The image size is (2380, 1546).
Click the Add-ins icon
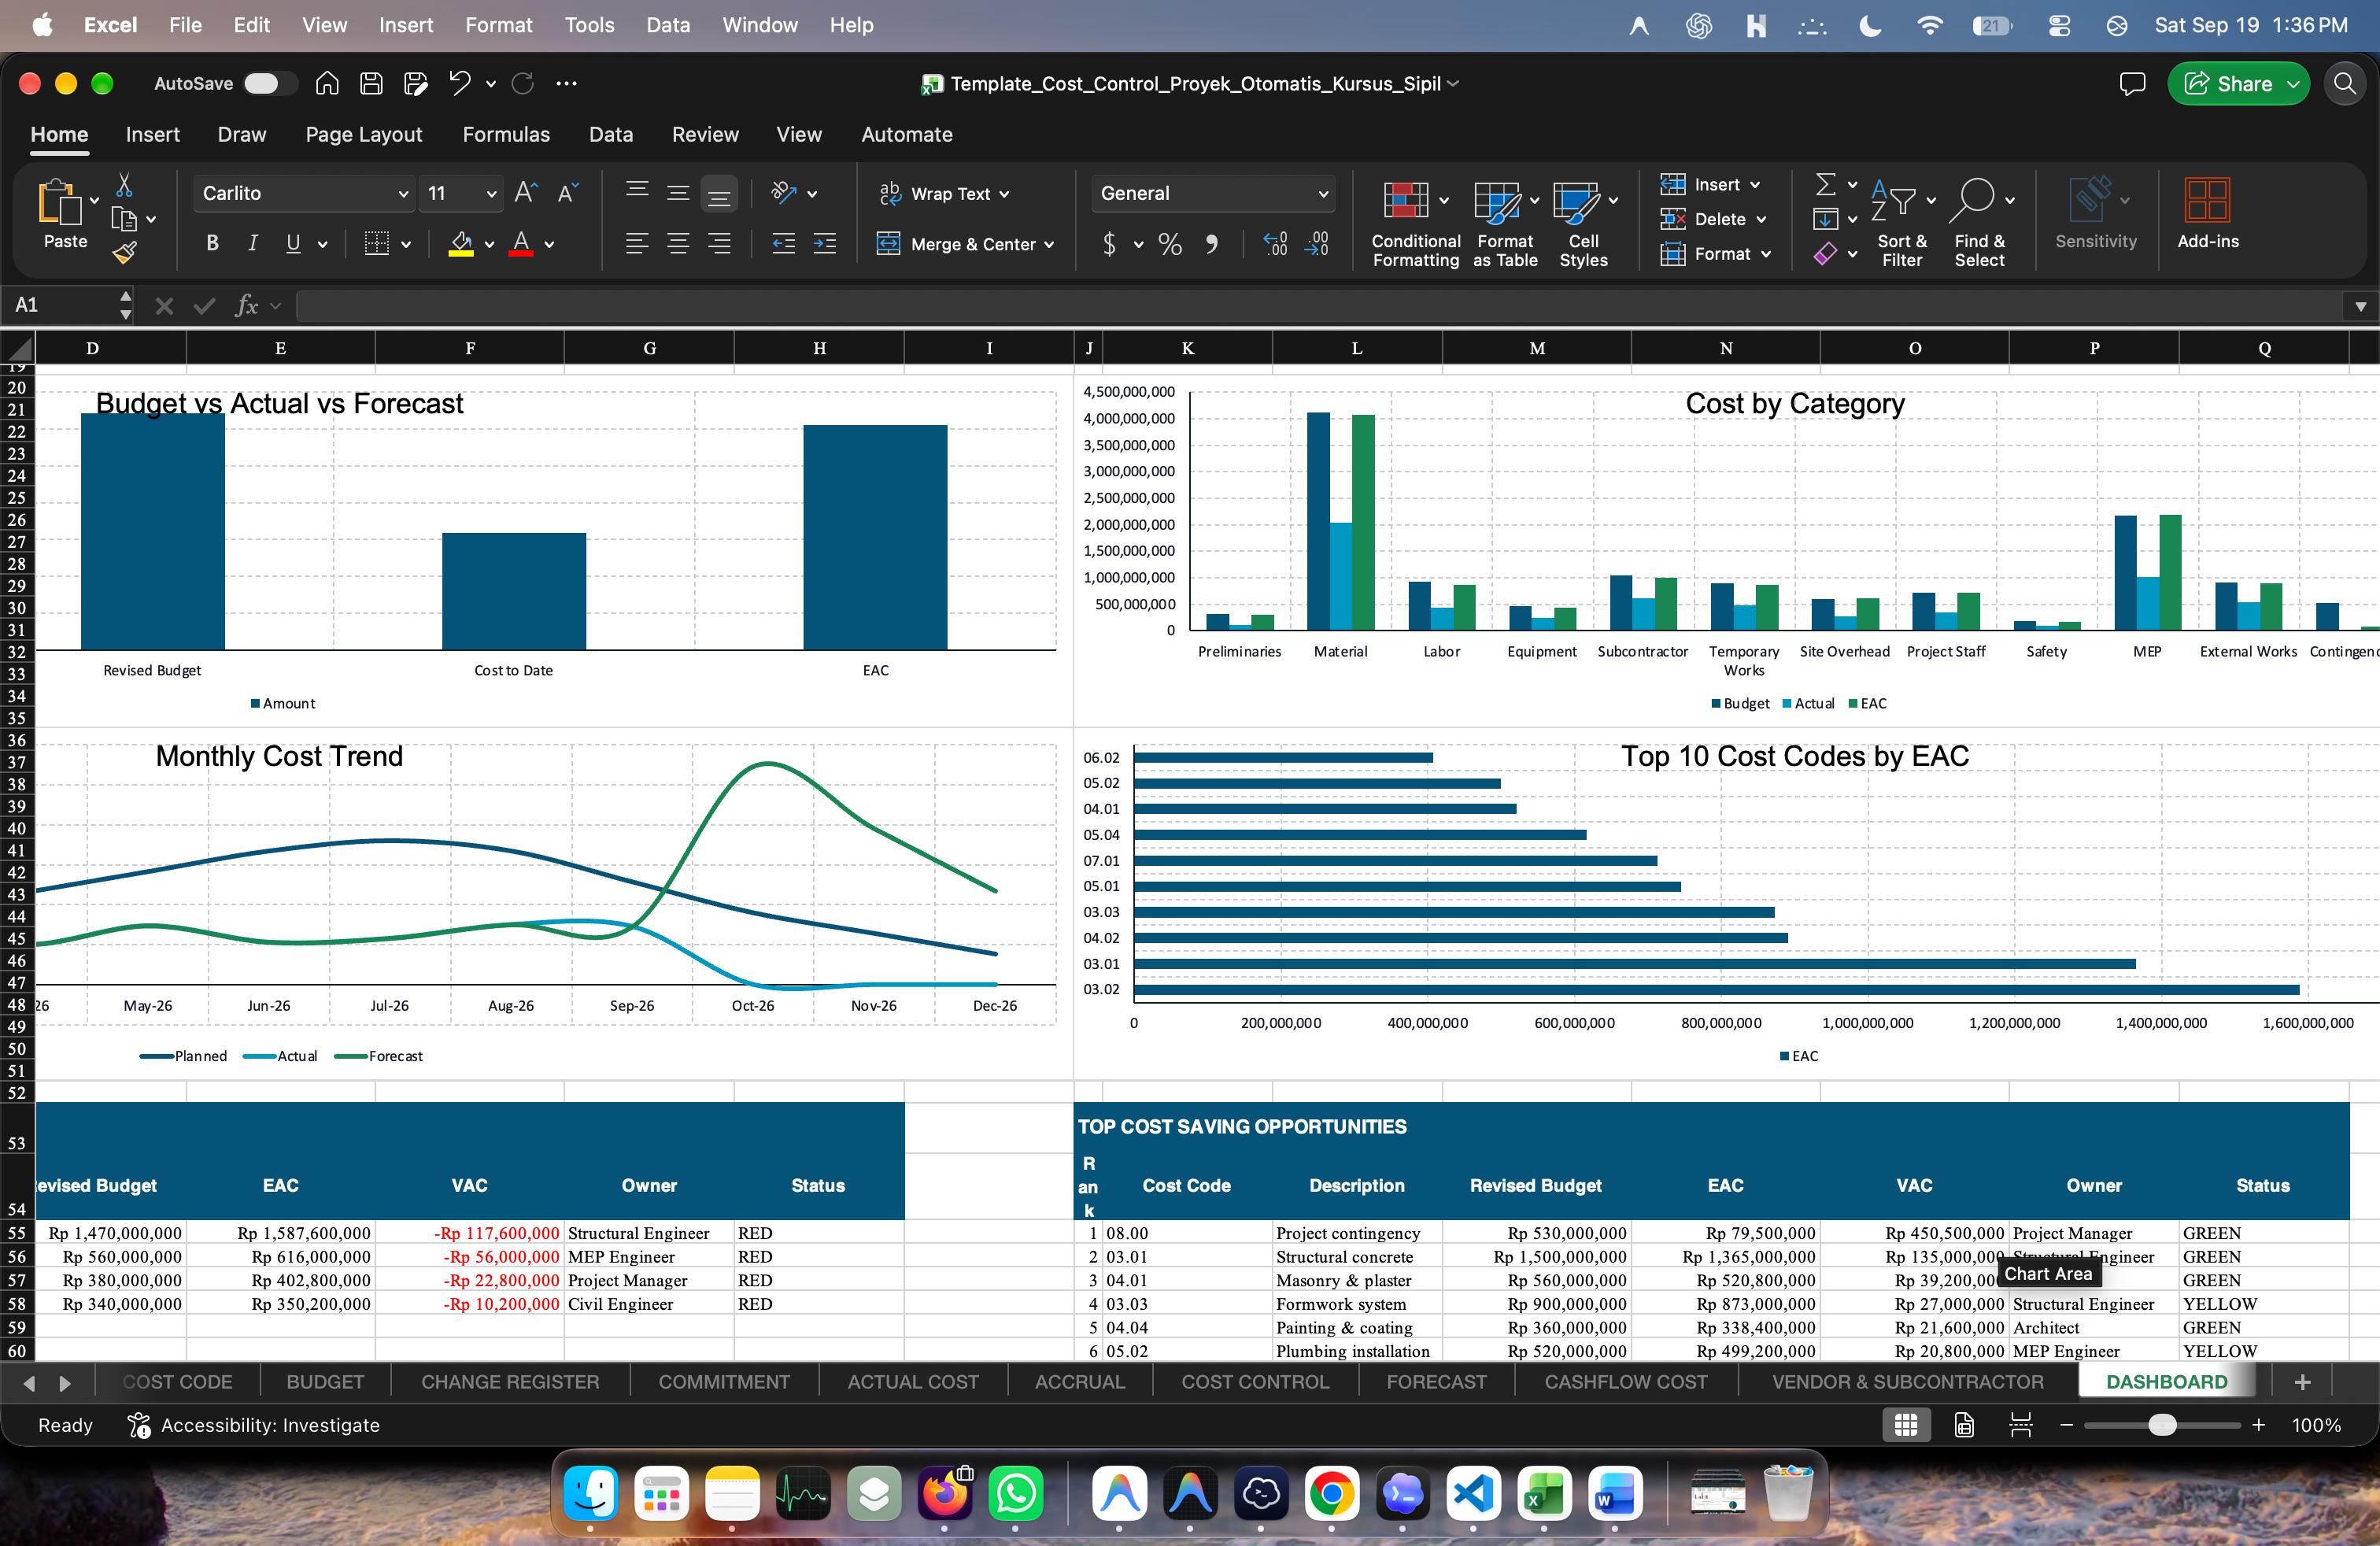(2207, 213)
